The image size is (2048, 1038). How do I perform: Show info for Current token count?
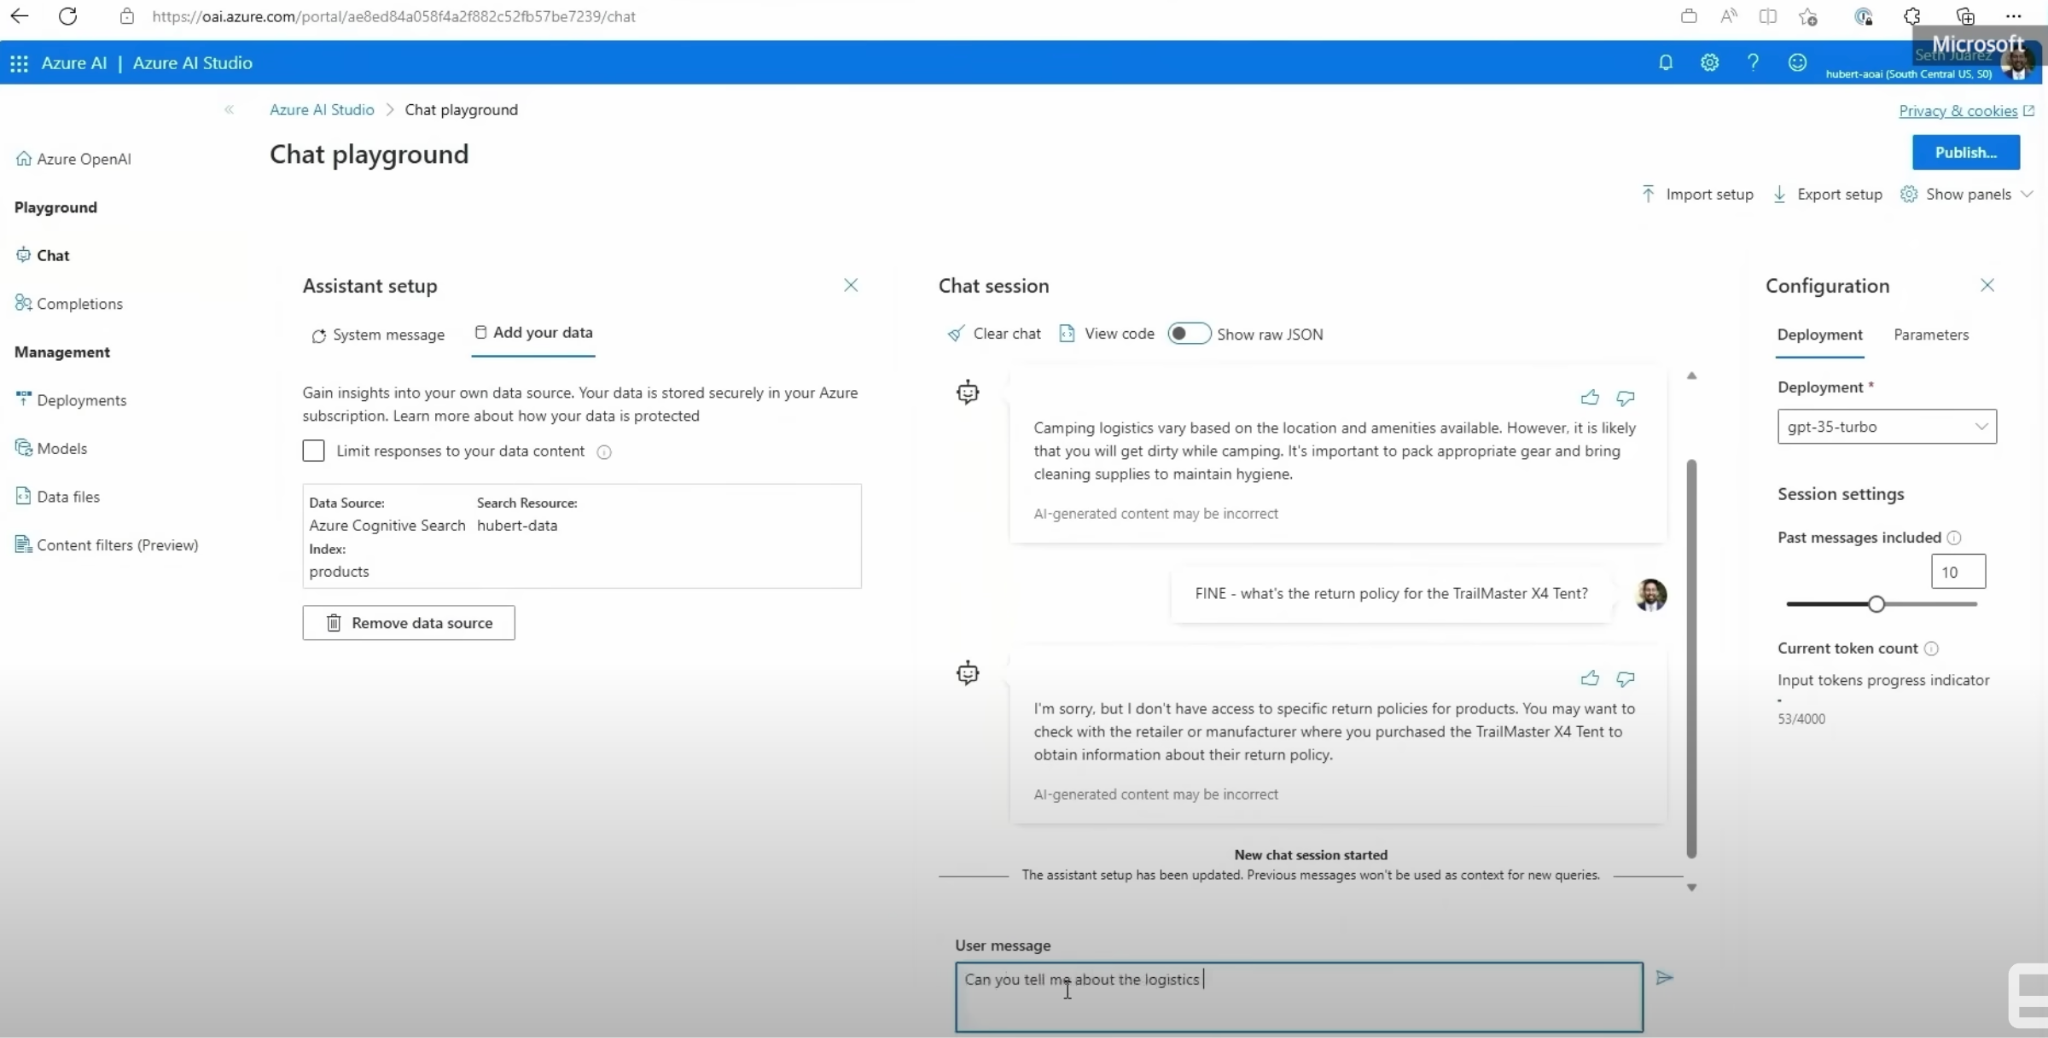click(1931, 649)
